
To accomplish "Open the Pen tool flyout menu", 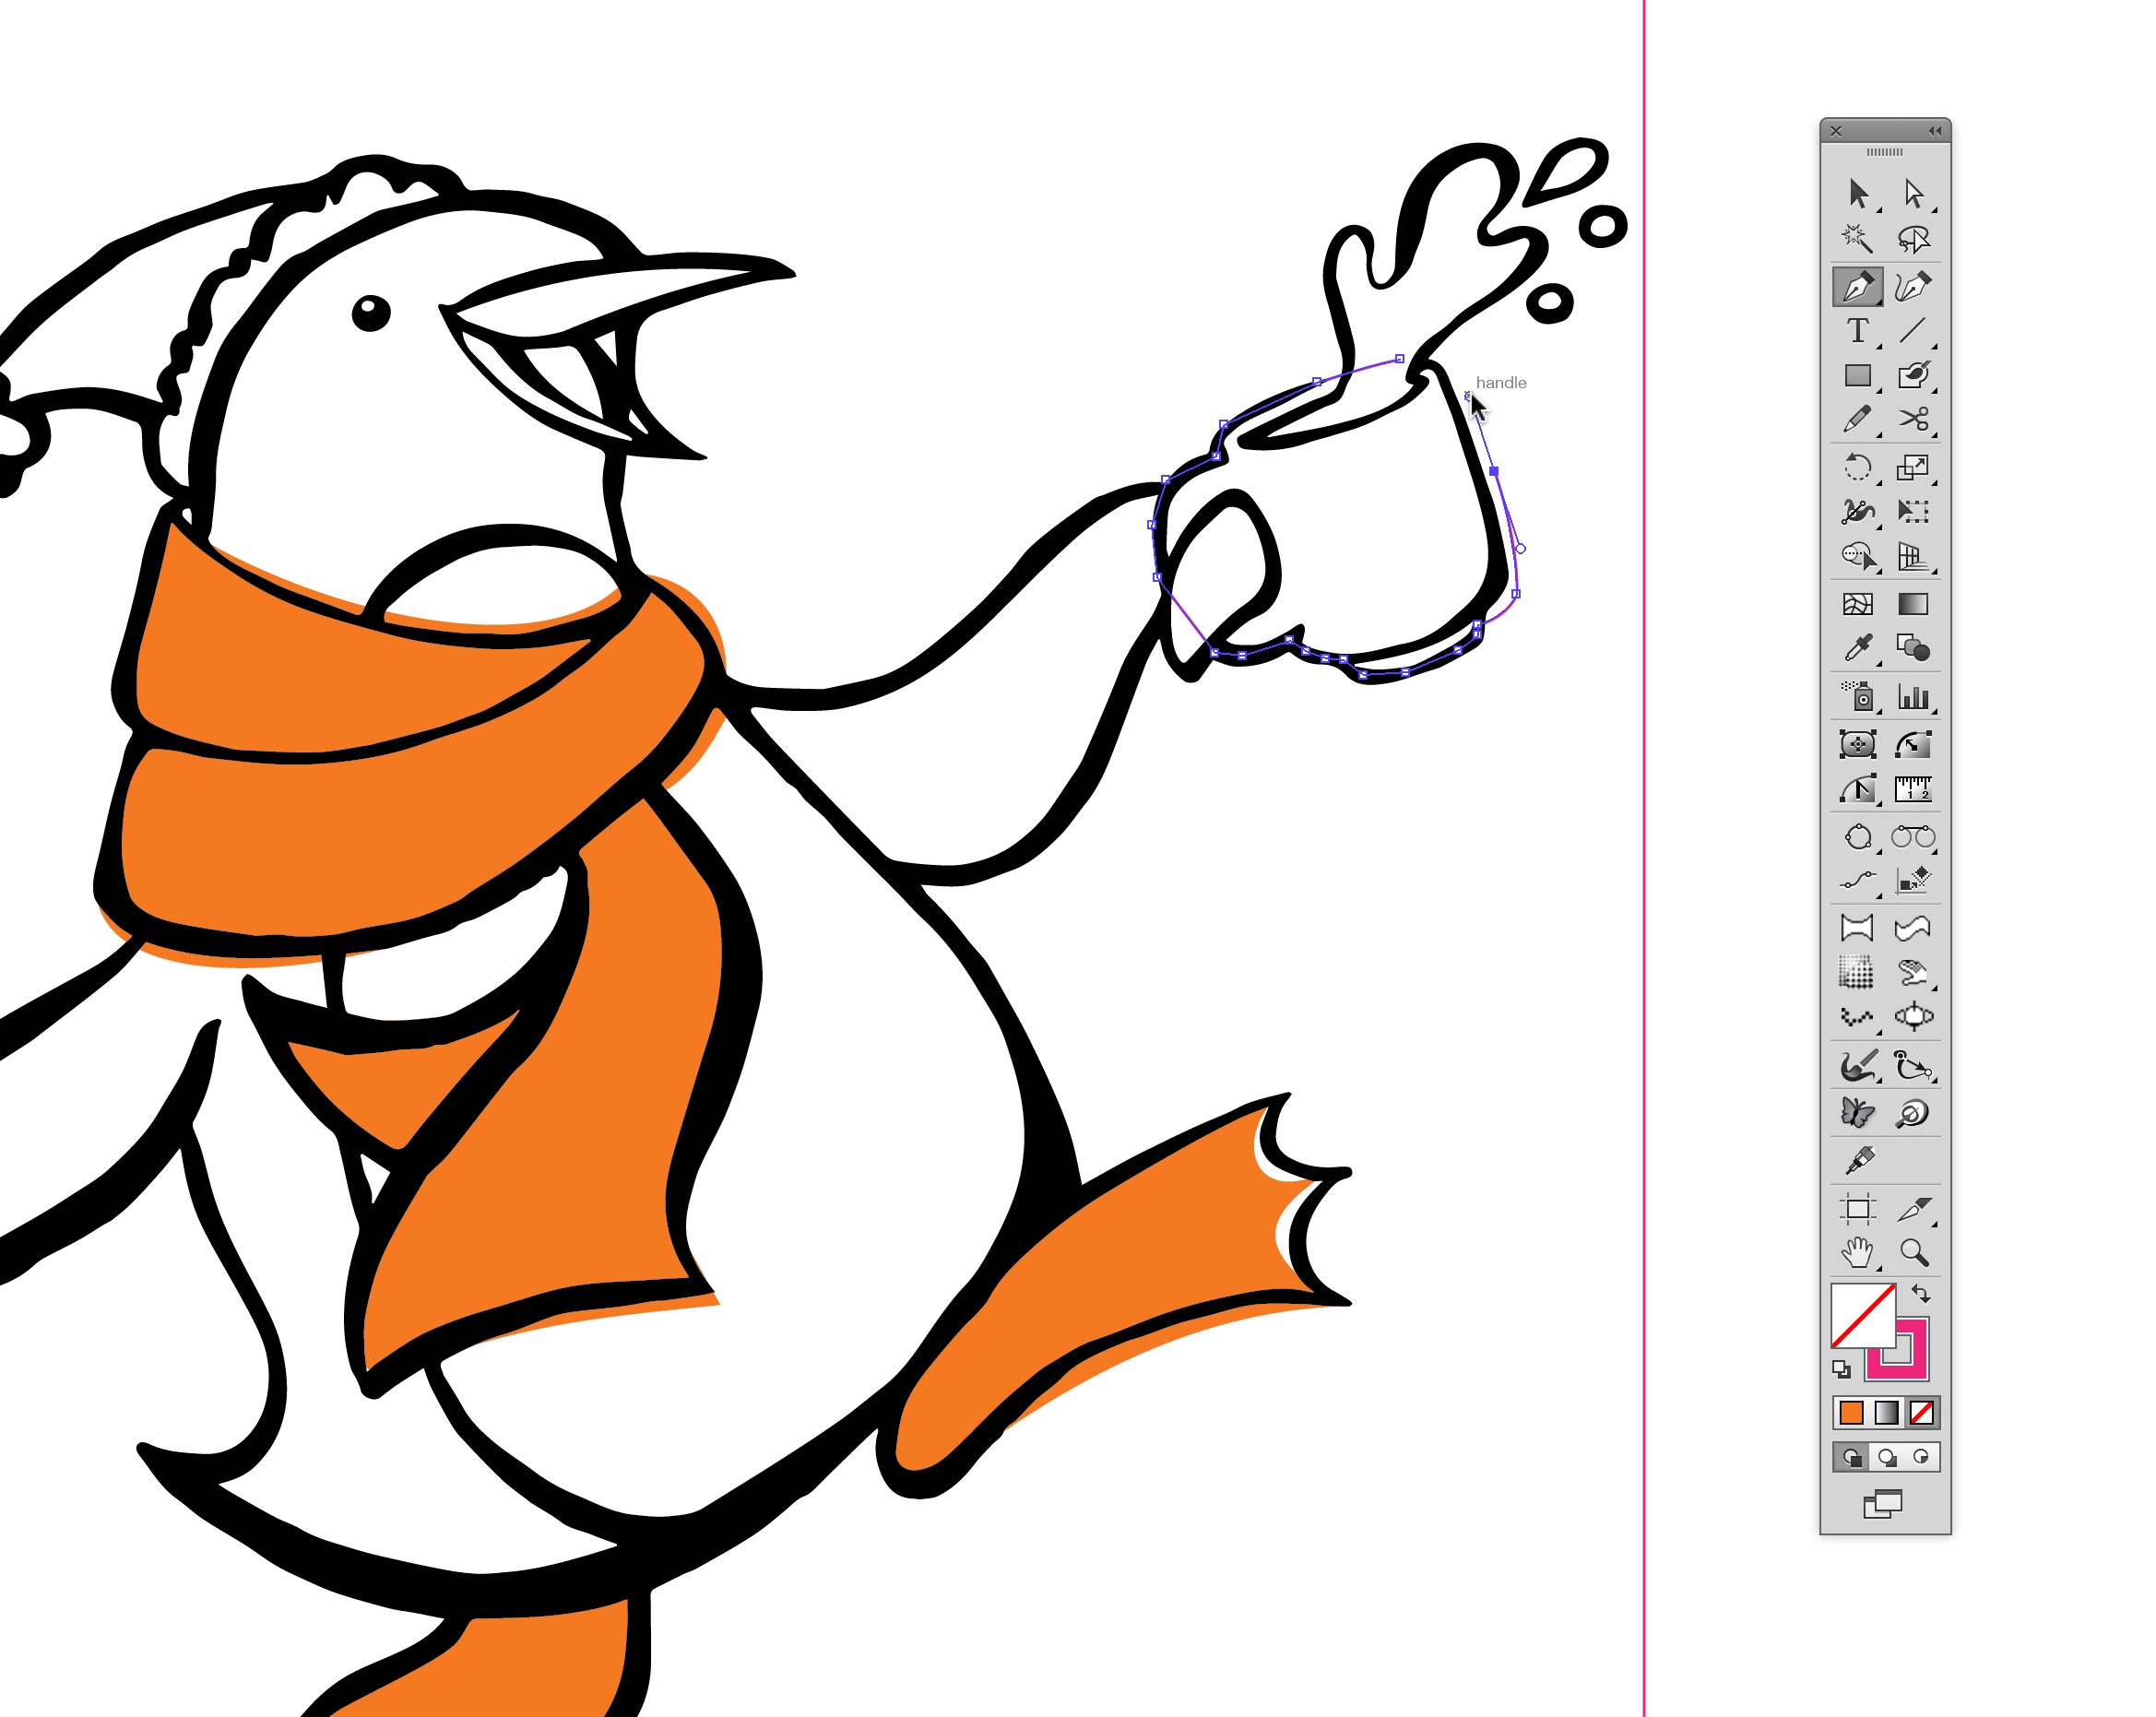I will (1879, 303).
